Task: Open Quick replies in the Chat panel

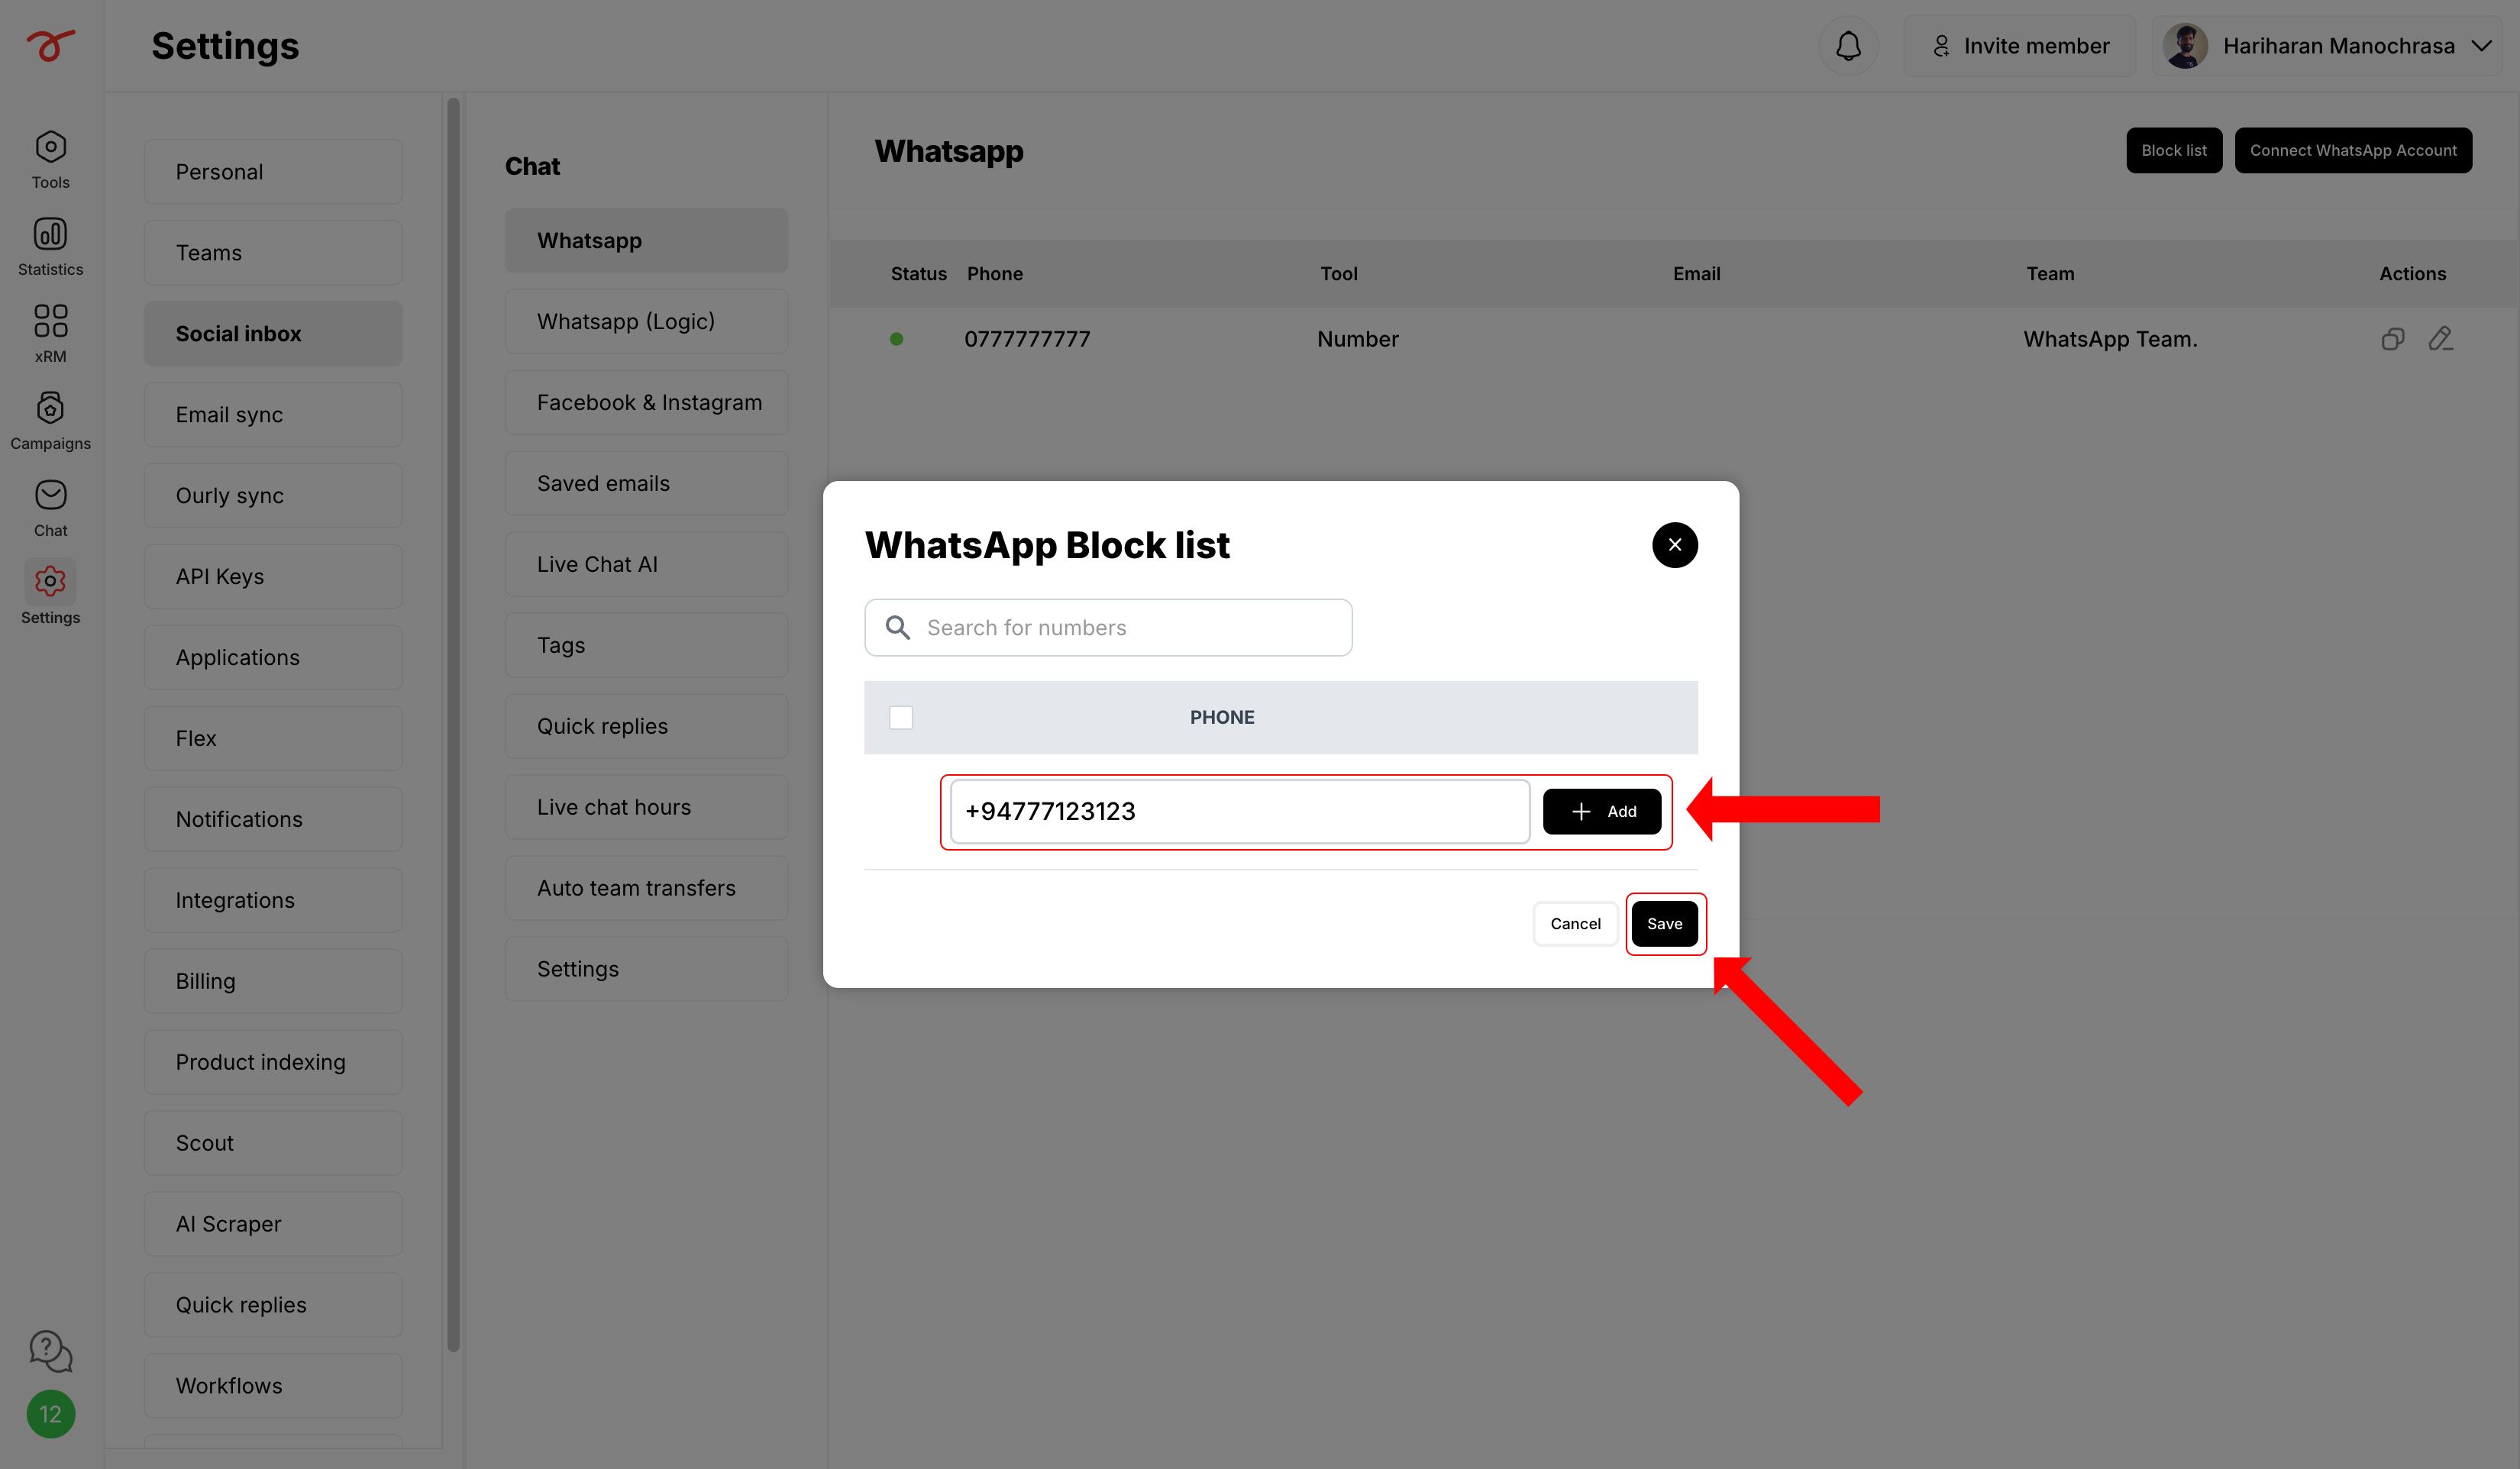Action: (x=646, y=727)
